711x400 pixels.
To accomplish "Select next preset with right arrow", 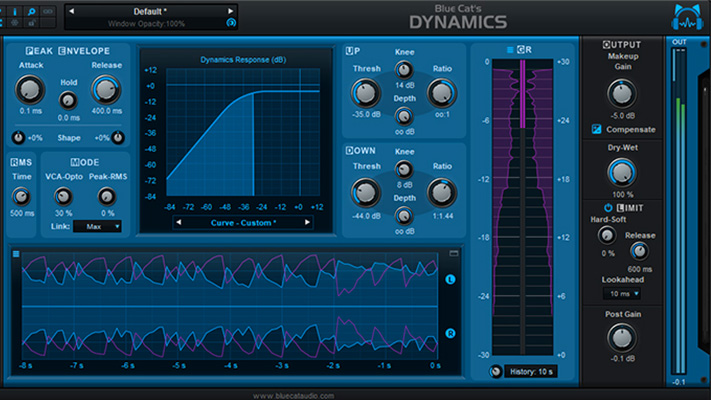I will 231,11.
